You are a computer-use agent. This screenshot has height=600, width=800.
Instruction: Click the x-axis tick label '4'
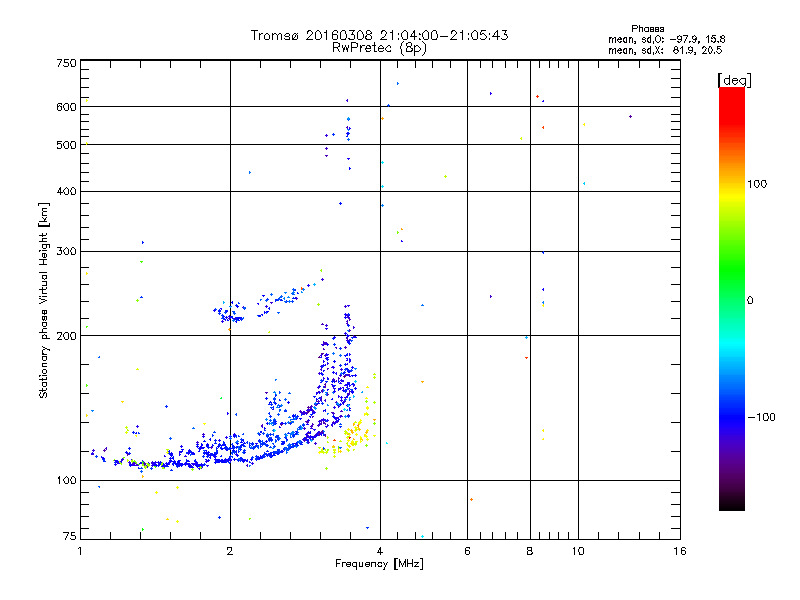[x=380, y=551]
